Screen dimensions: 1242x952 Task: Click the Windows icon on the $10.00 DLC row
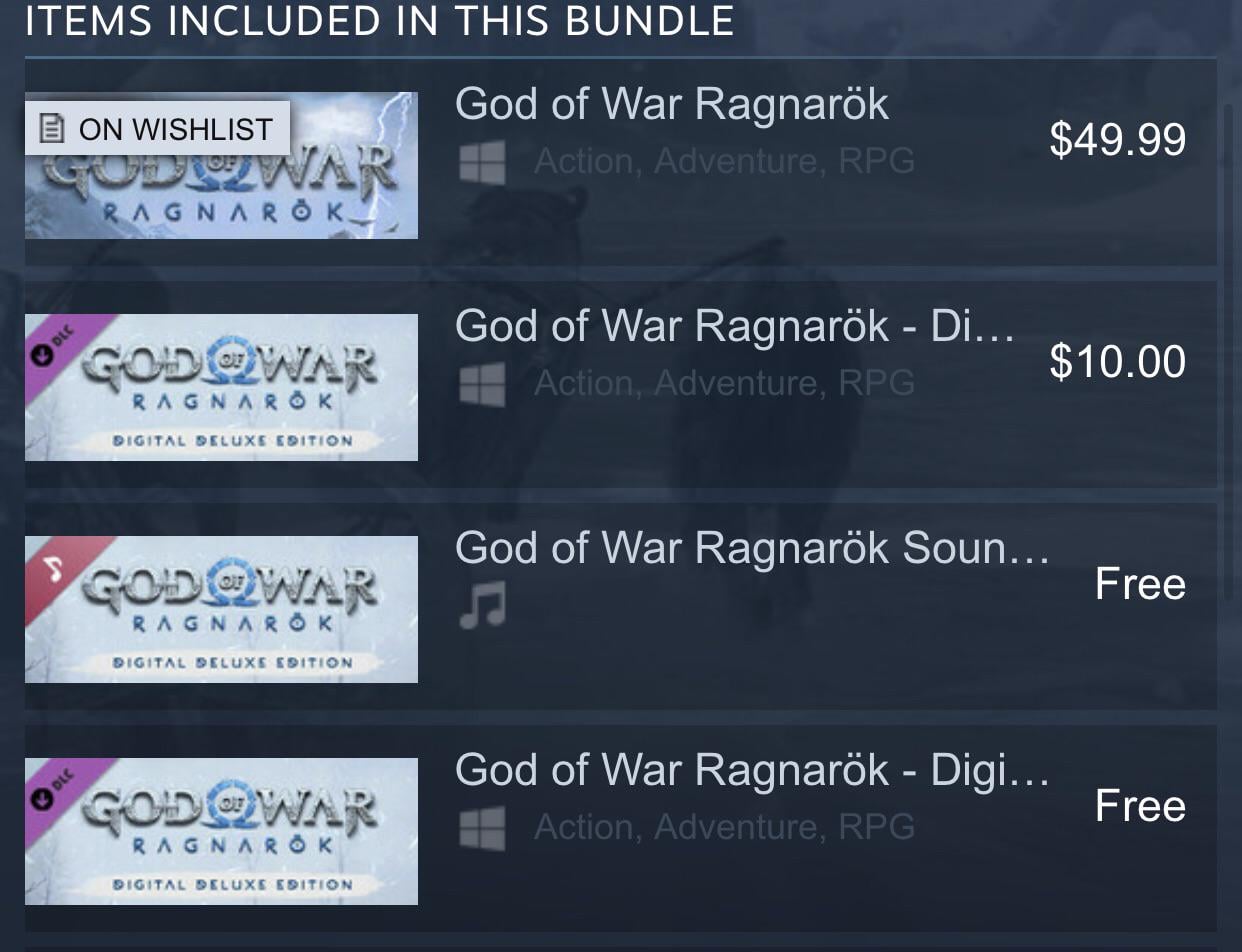point(482,384)
